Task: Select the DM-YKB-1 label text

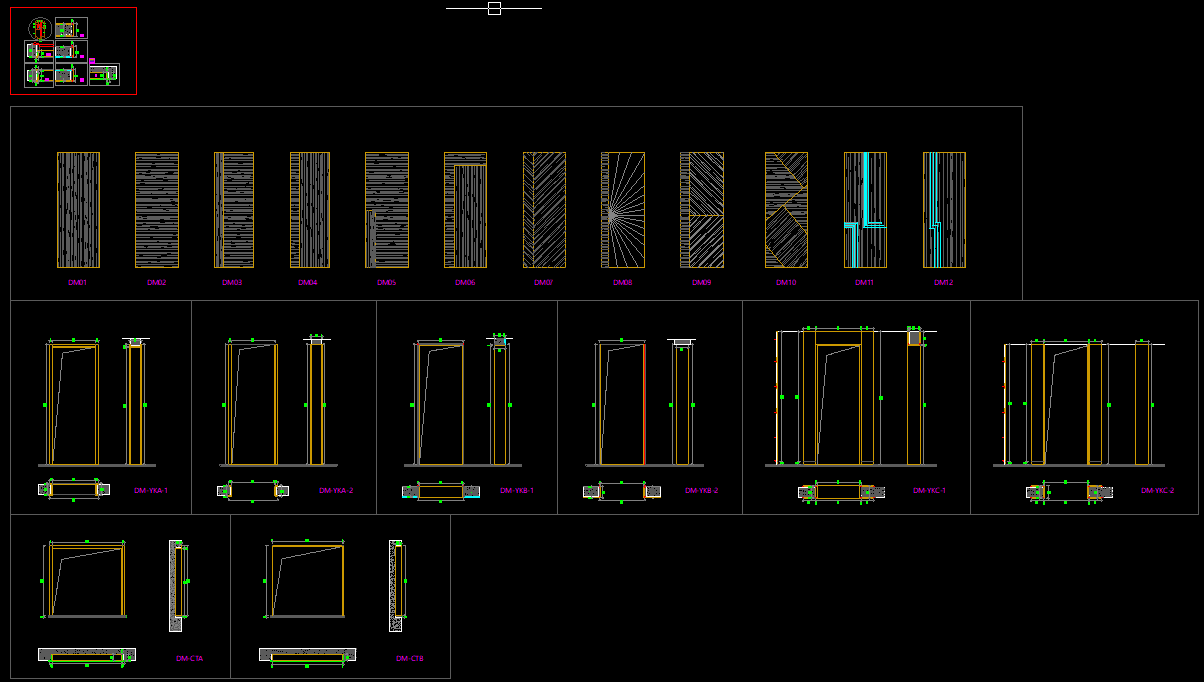Action: (x=517, y=491)
